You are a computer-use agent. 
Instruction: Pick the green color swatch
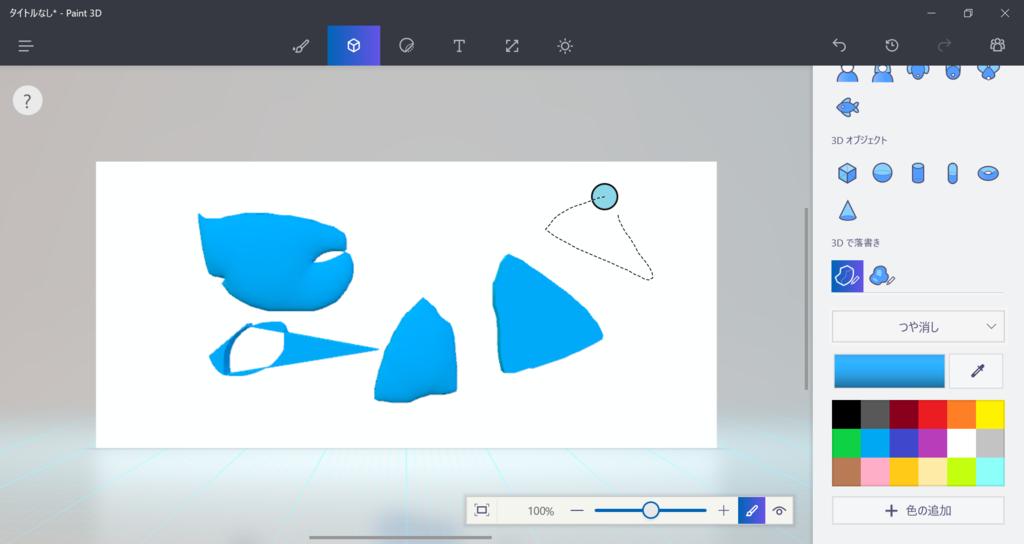[846, 443]
